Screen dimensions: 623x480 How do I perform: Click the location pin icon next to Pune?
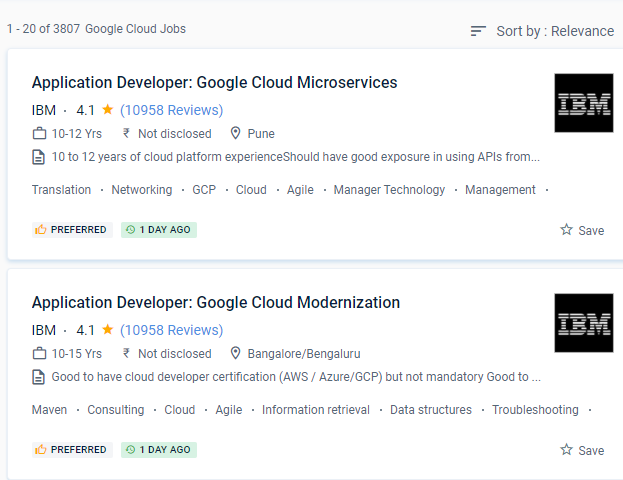click(236, 133)
